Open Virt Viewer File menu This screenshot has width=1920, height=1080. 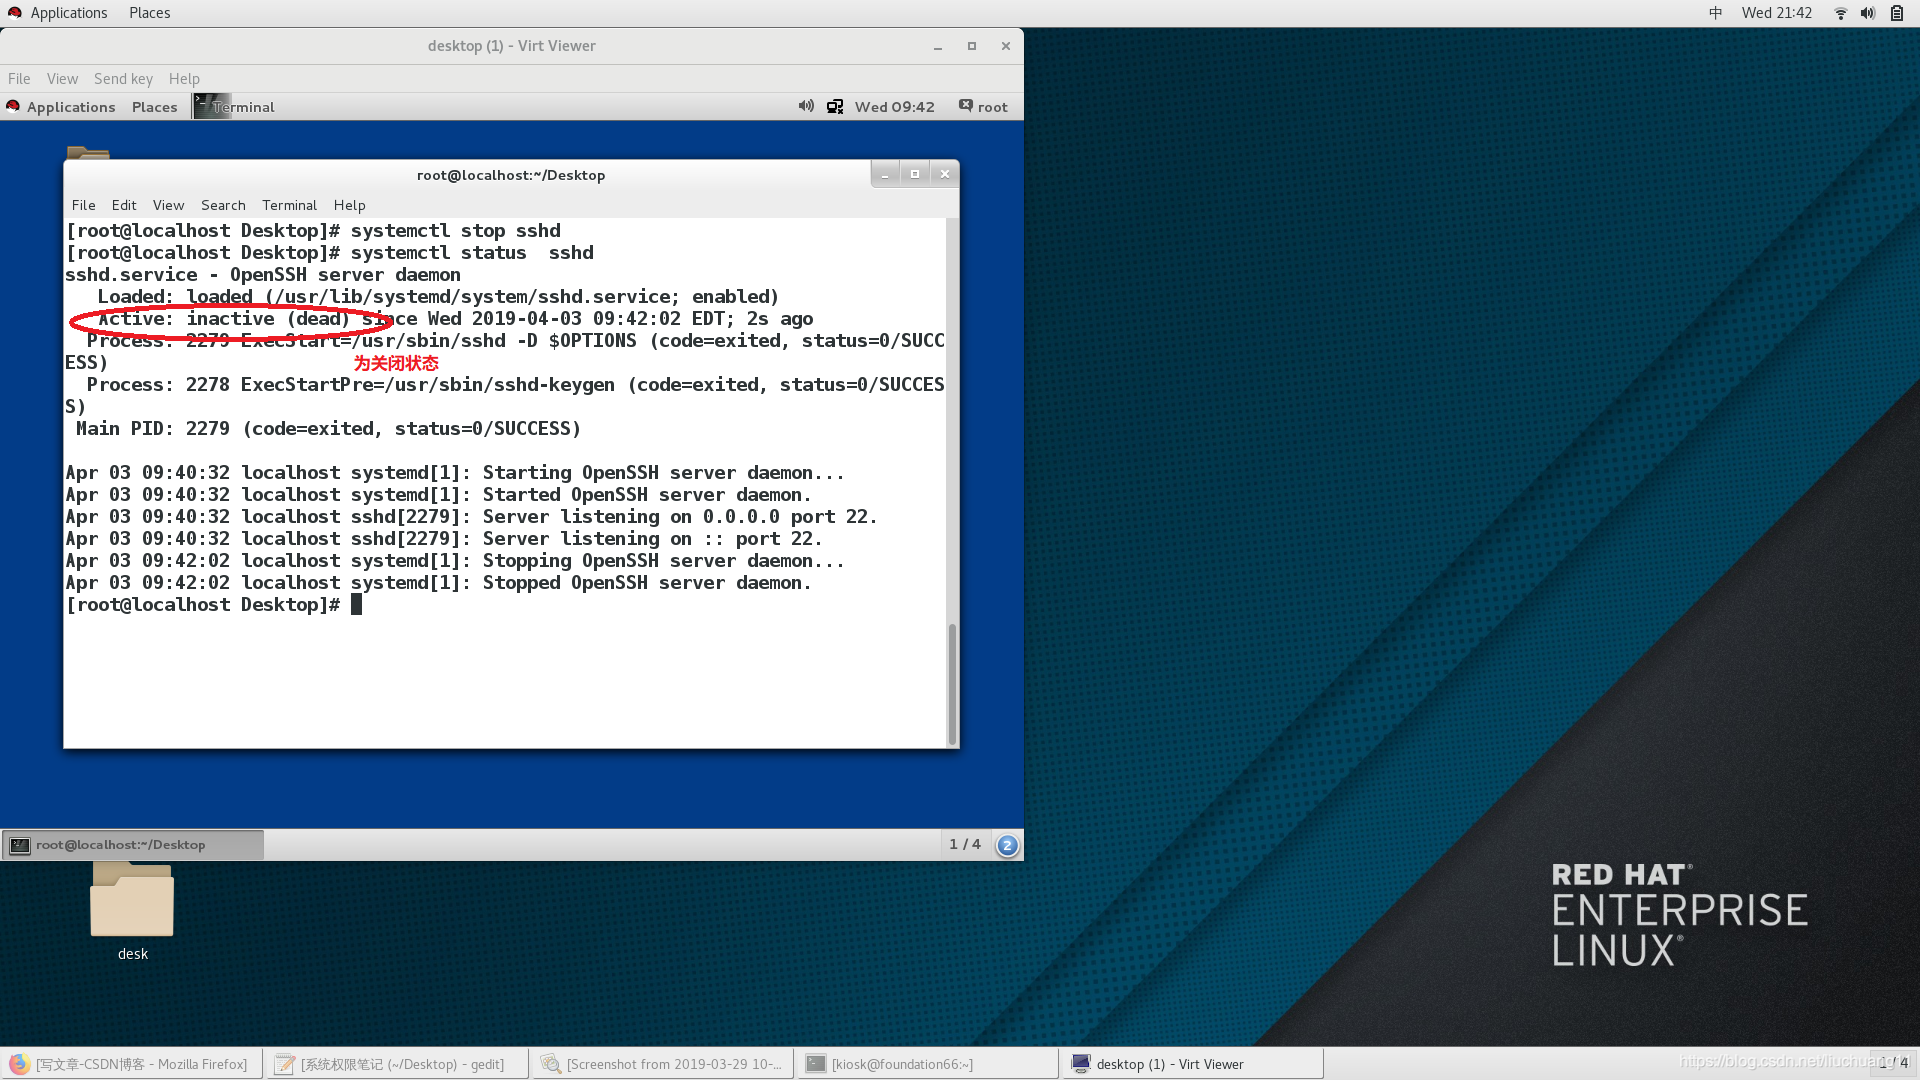pos(19,79)
